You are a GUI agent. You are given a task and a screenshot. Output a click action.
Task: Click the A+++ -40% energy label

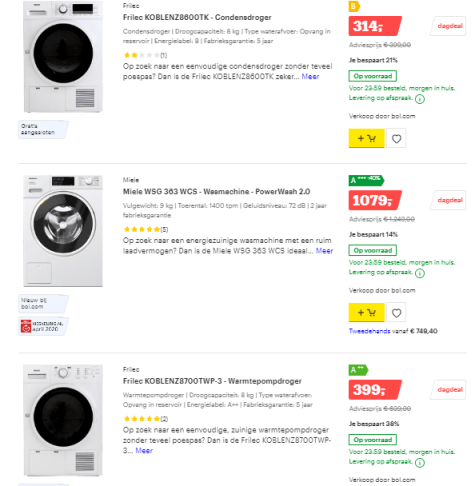point(366,180)
